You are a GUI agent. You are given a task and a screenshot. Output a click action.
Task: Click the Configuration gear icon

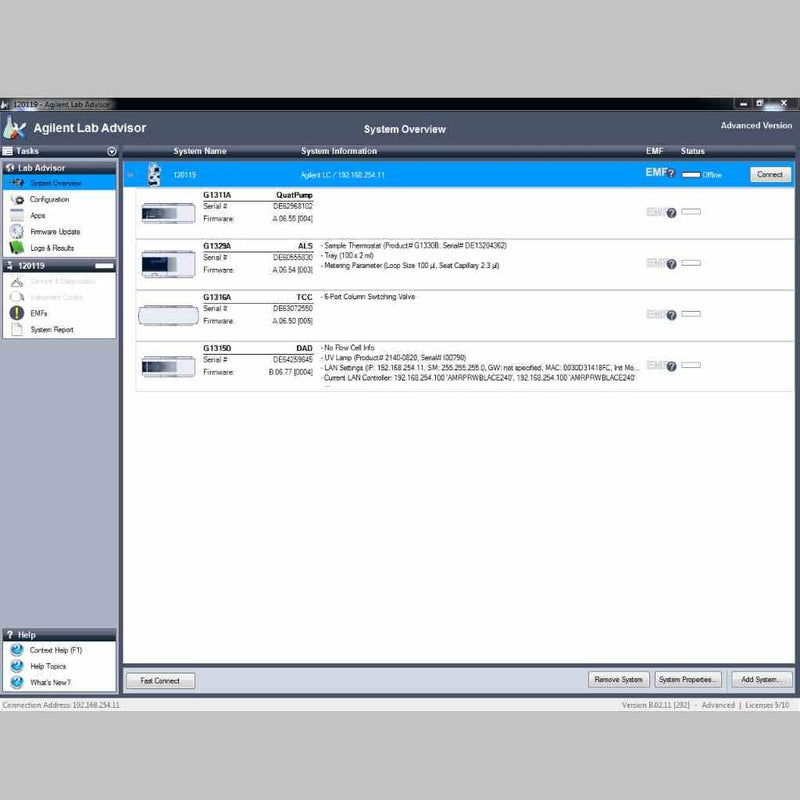[x=17, y=199]
